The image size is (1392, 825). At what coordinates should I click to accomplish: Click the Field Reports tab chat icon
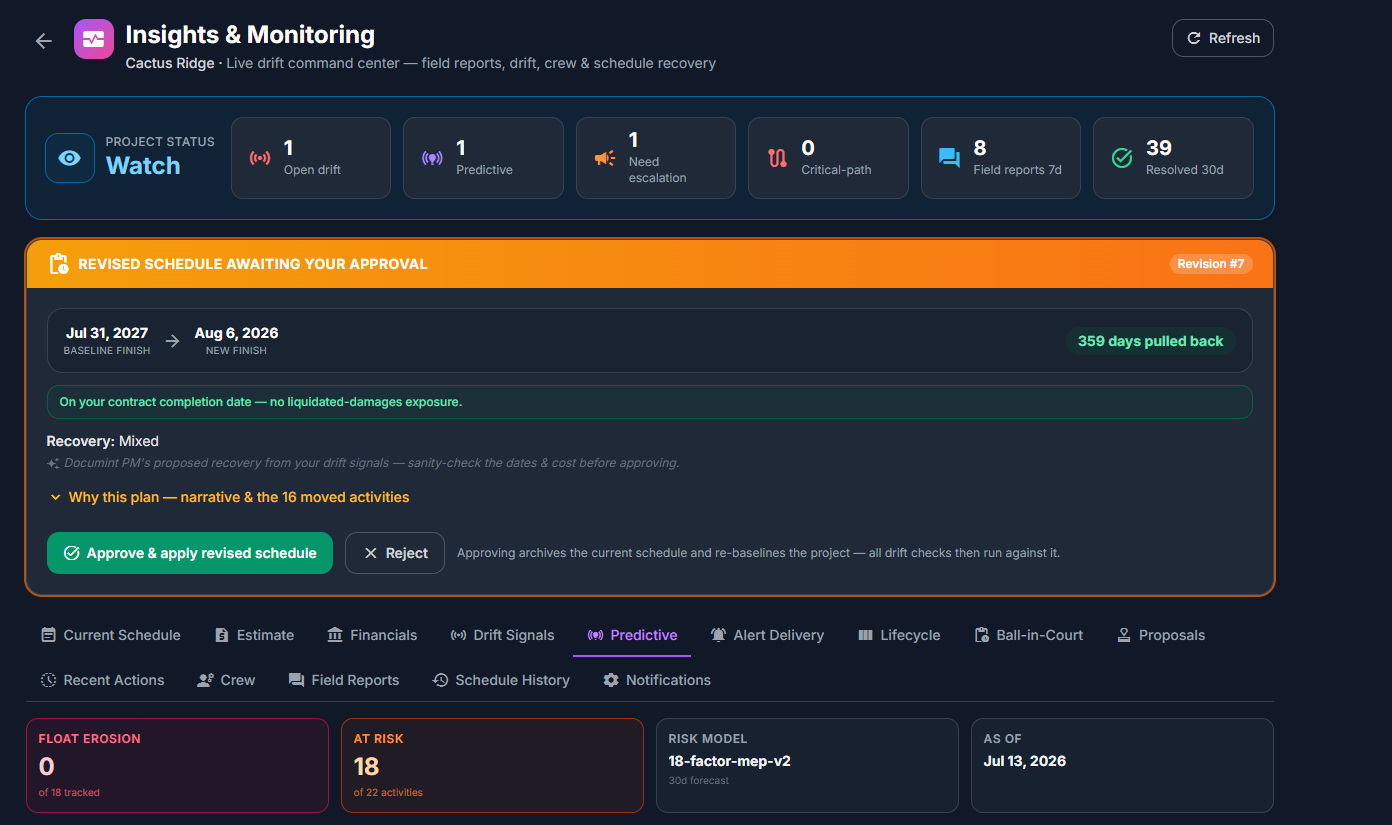(296, 680)
